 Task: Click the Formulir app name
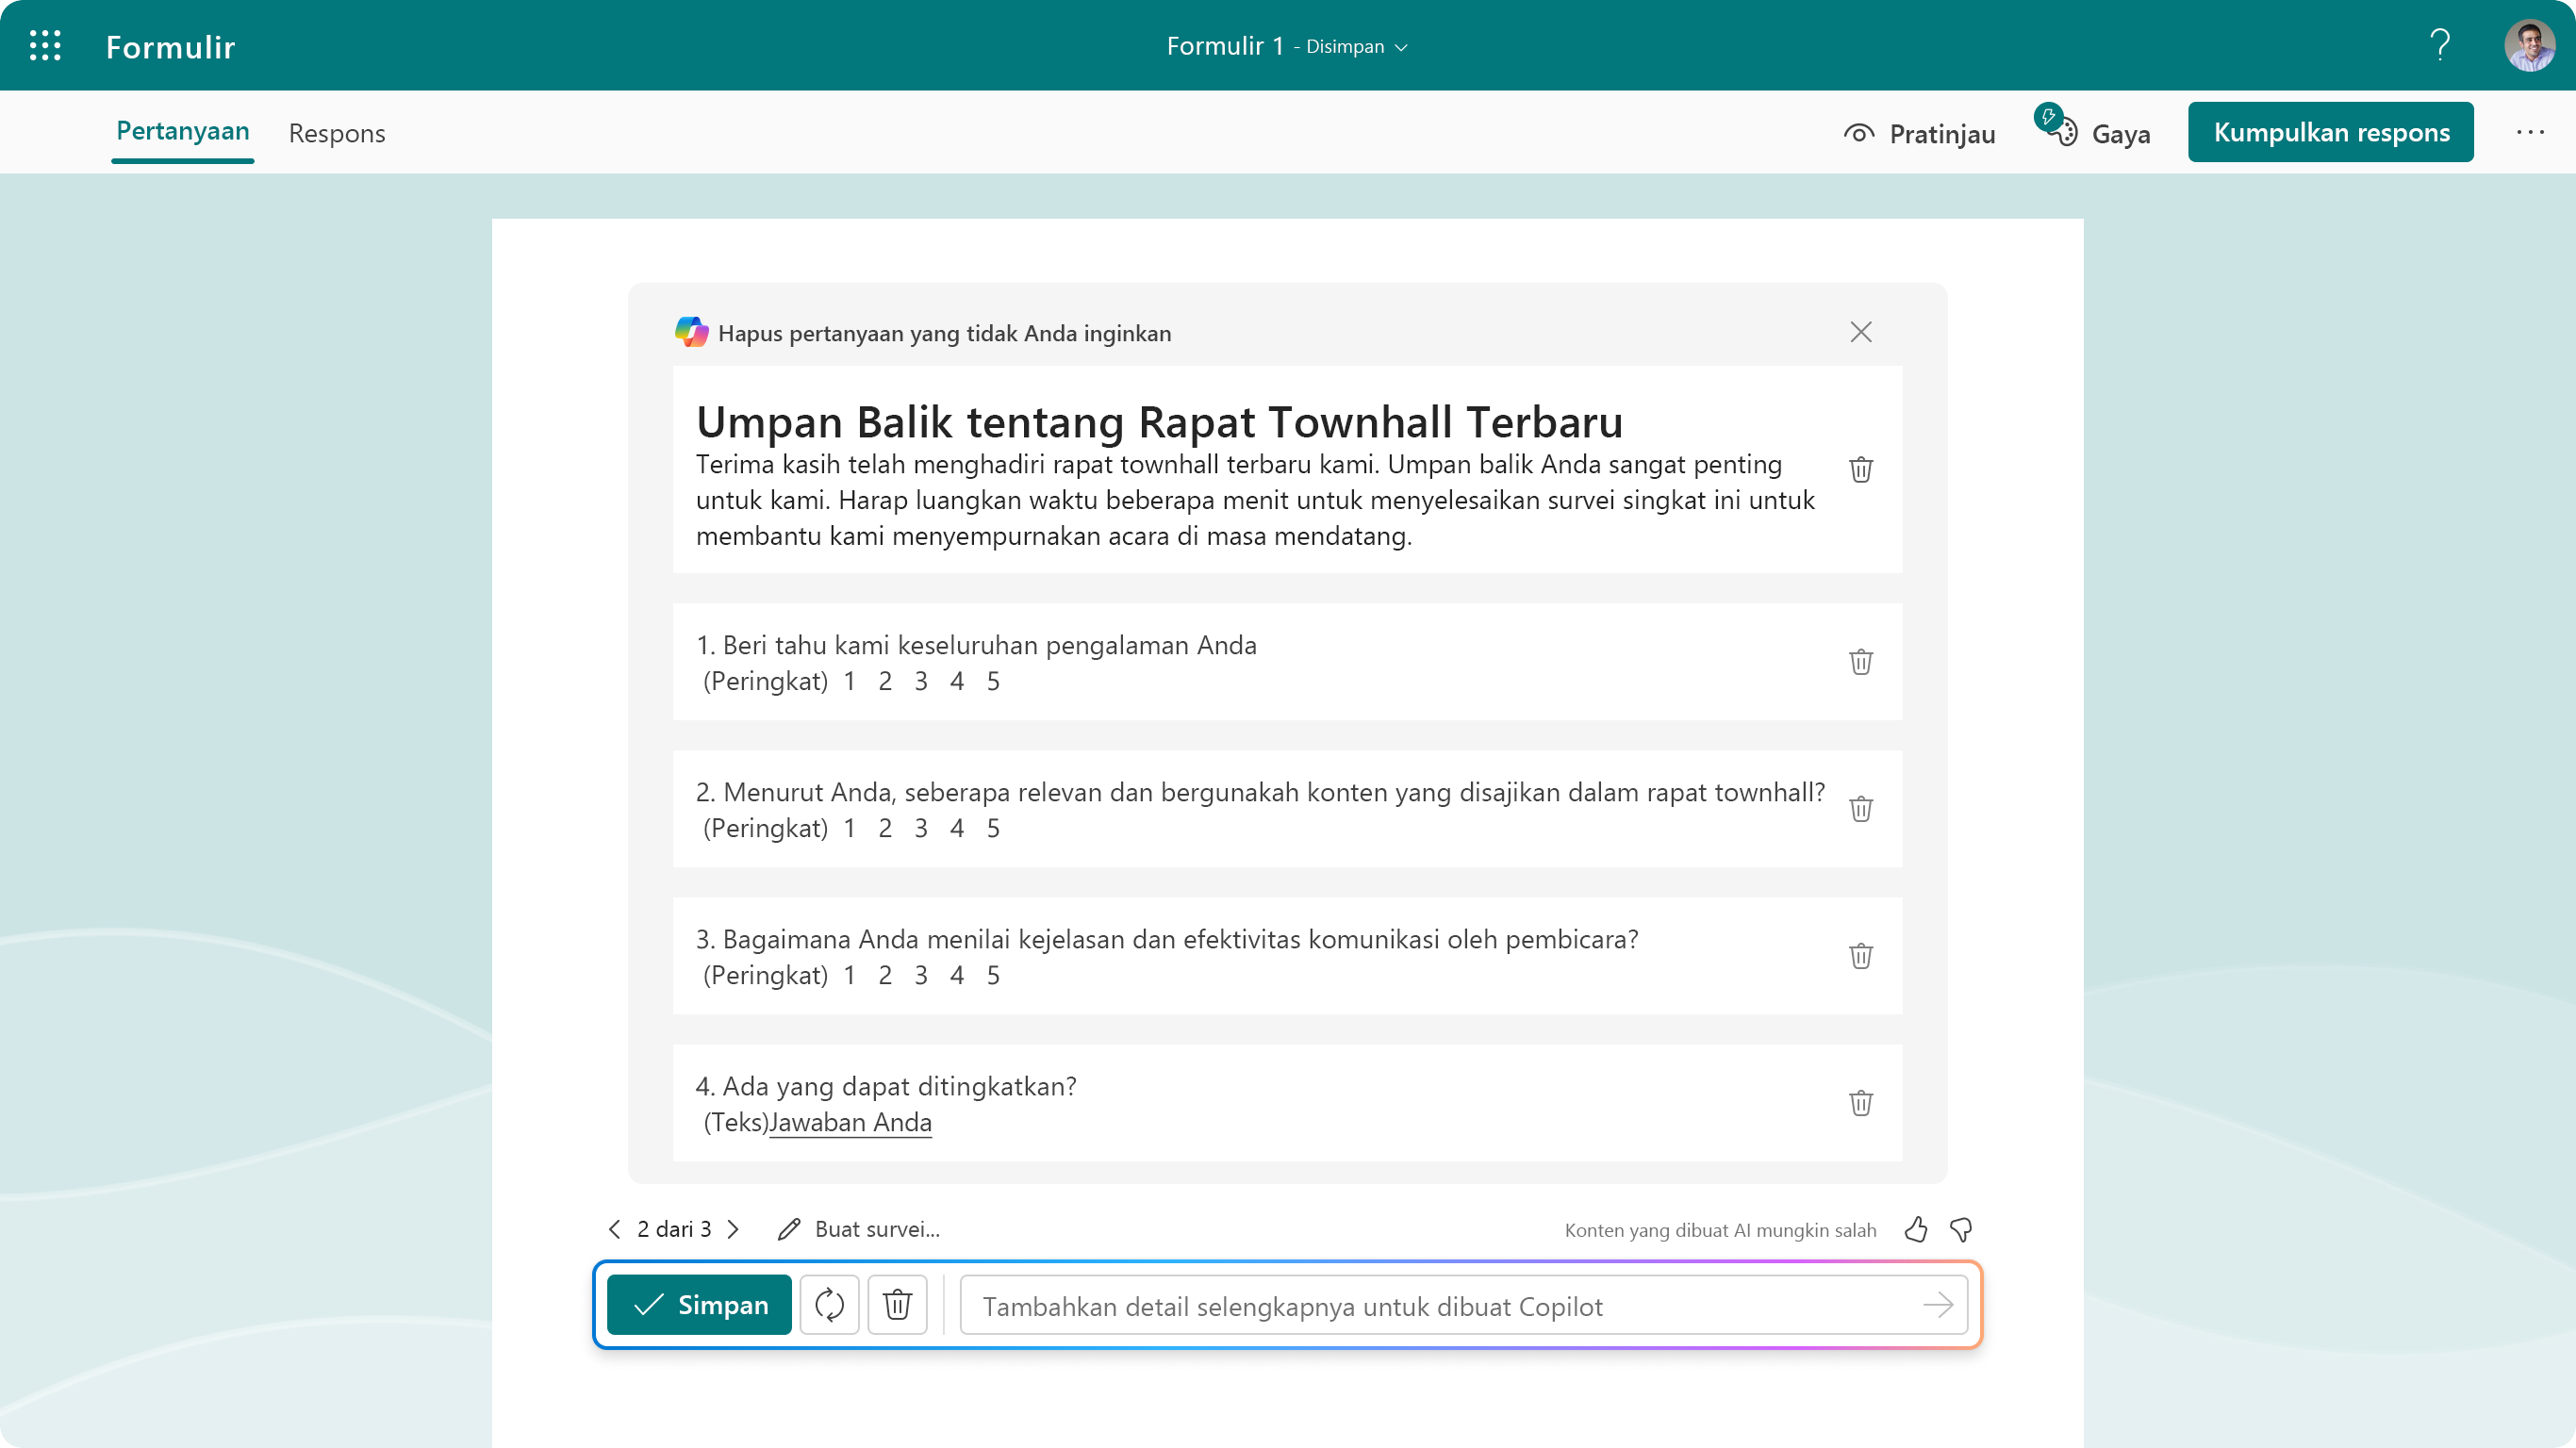170,47
